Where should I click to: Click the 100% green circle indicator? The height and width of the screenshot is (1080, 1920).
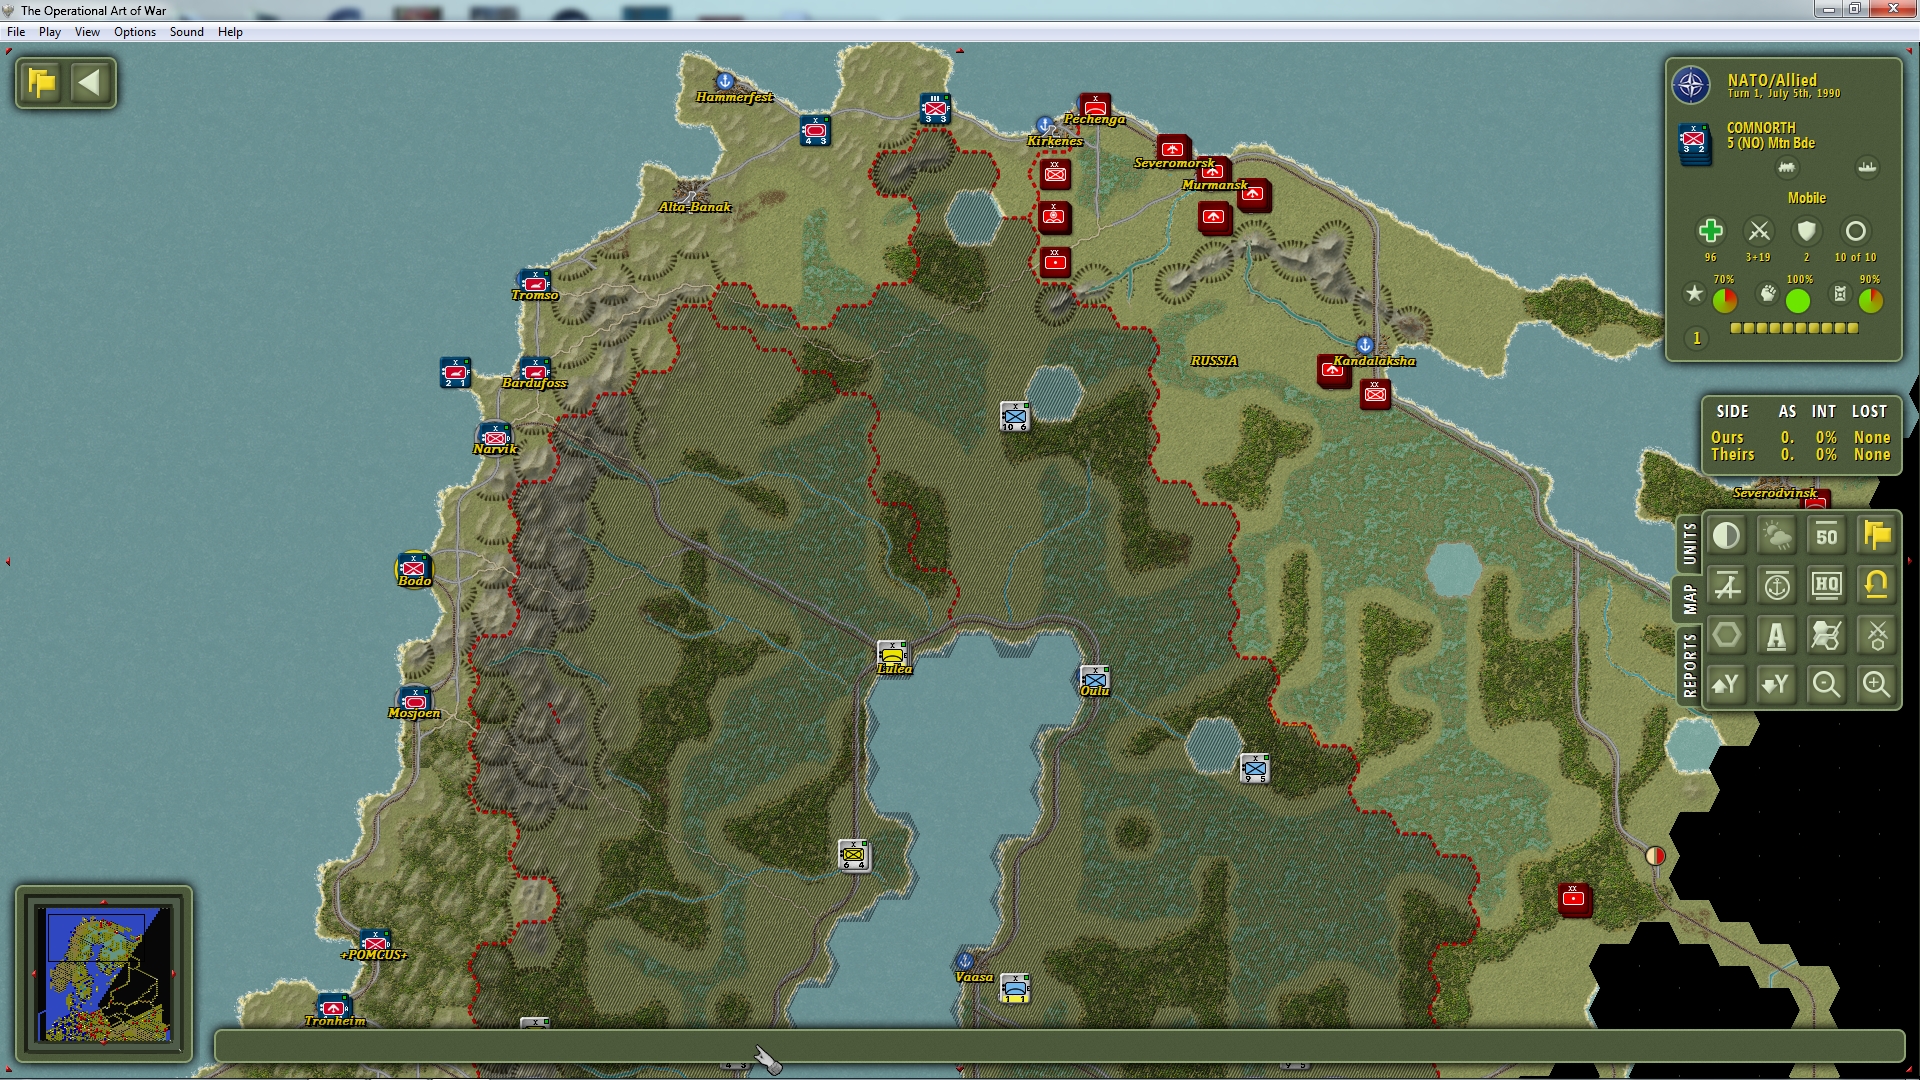[x=1798, y=300]
